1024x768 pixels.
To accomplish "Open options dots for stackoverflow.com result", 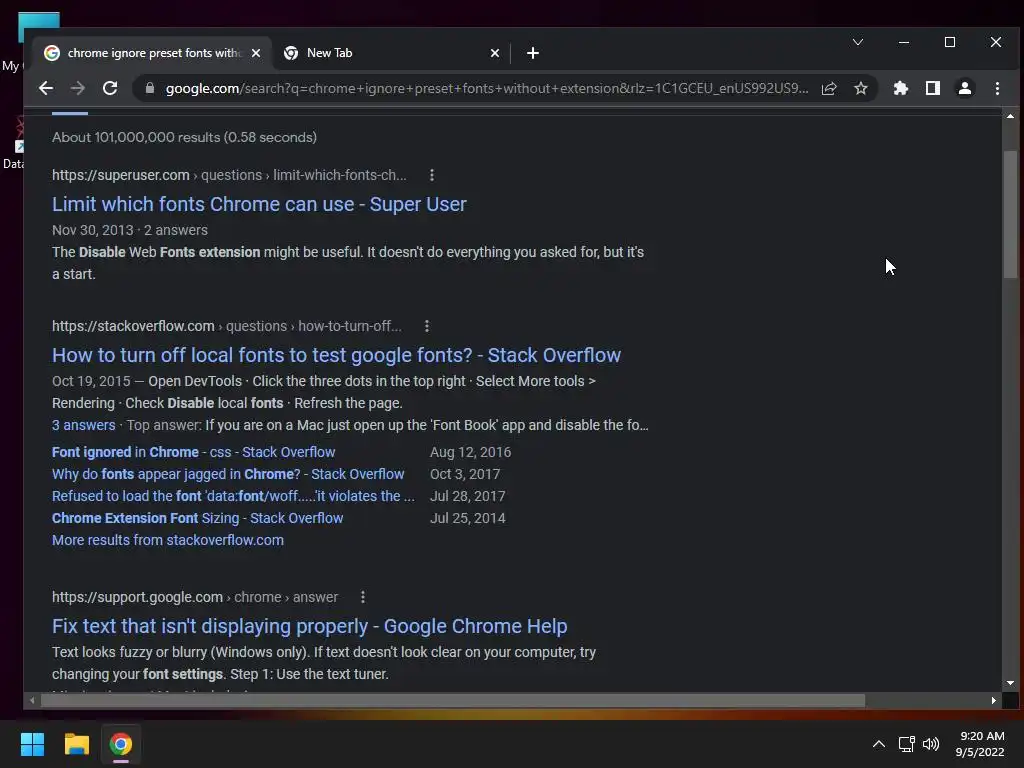I will (x=426, y=326).
